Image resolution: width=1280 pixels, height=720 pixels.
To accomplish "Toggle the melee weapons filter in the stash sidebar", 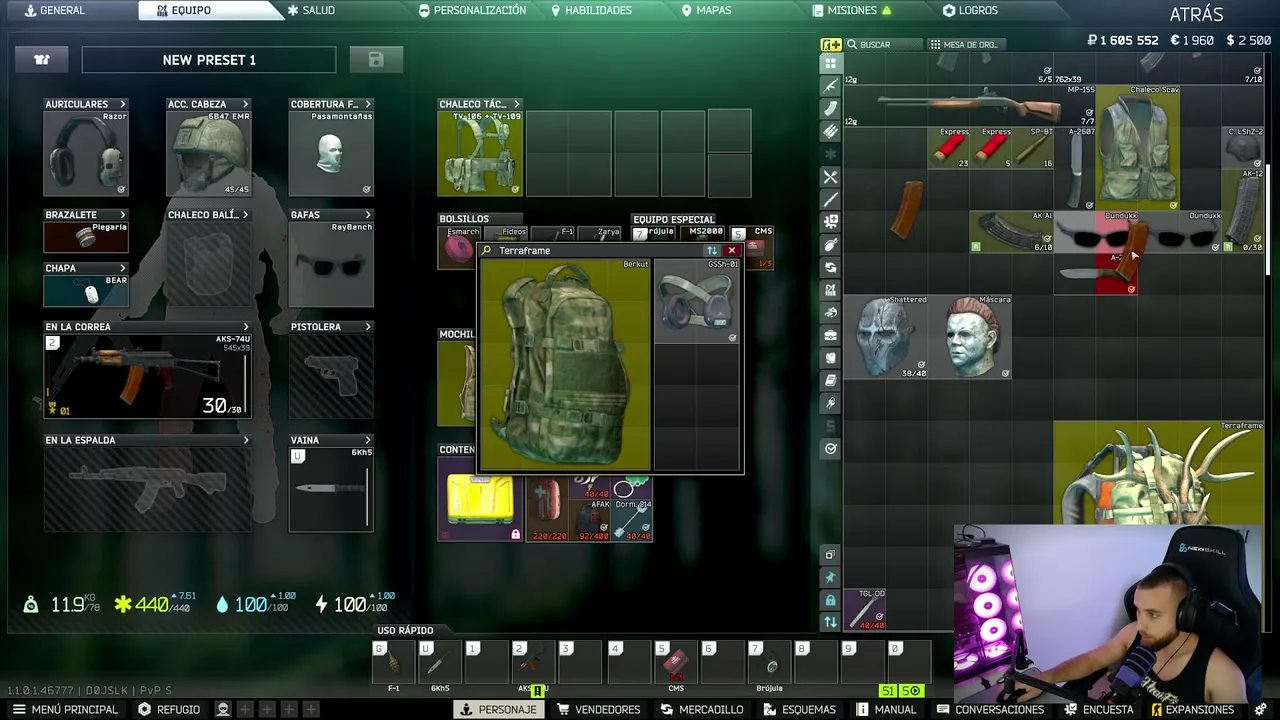I will coord(830,200).
